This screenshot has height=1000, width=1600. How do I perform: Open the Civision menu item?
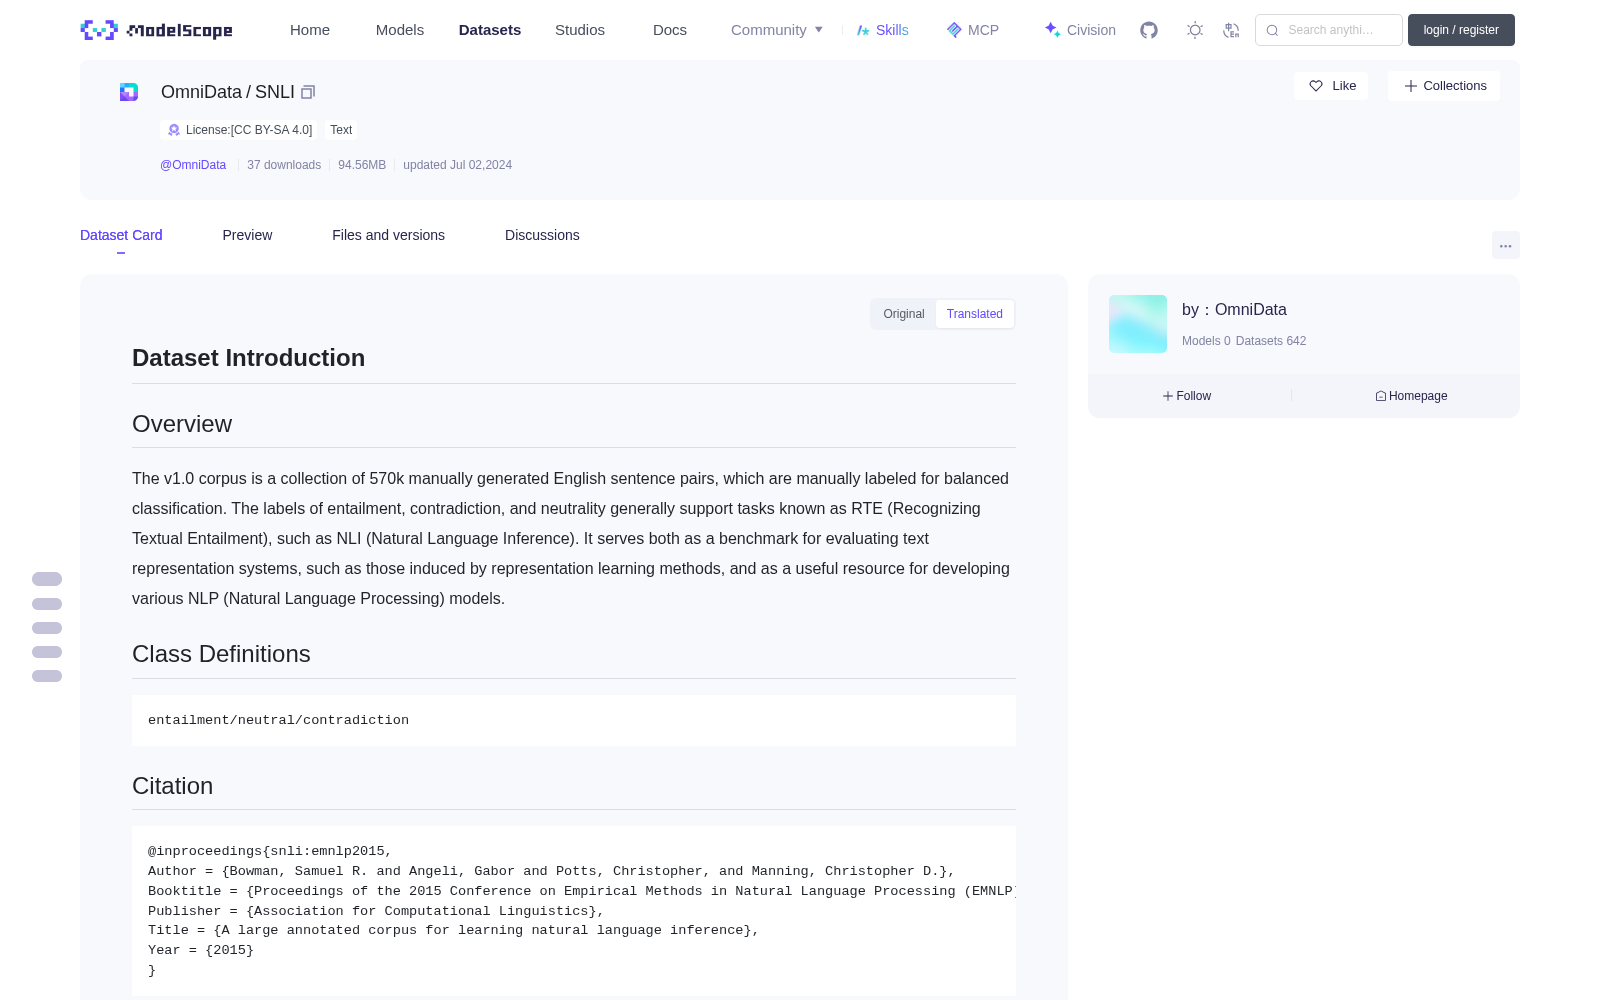(1080, 30)
